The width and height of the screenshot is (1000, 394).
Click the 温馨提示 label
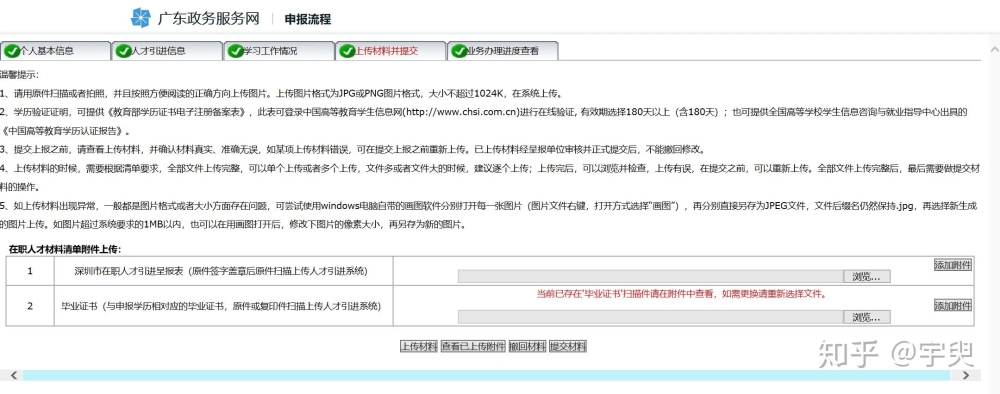[19, 75]
